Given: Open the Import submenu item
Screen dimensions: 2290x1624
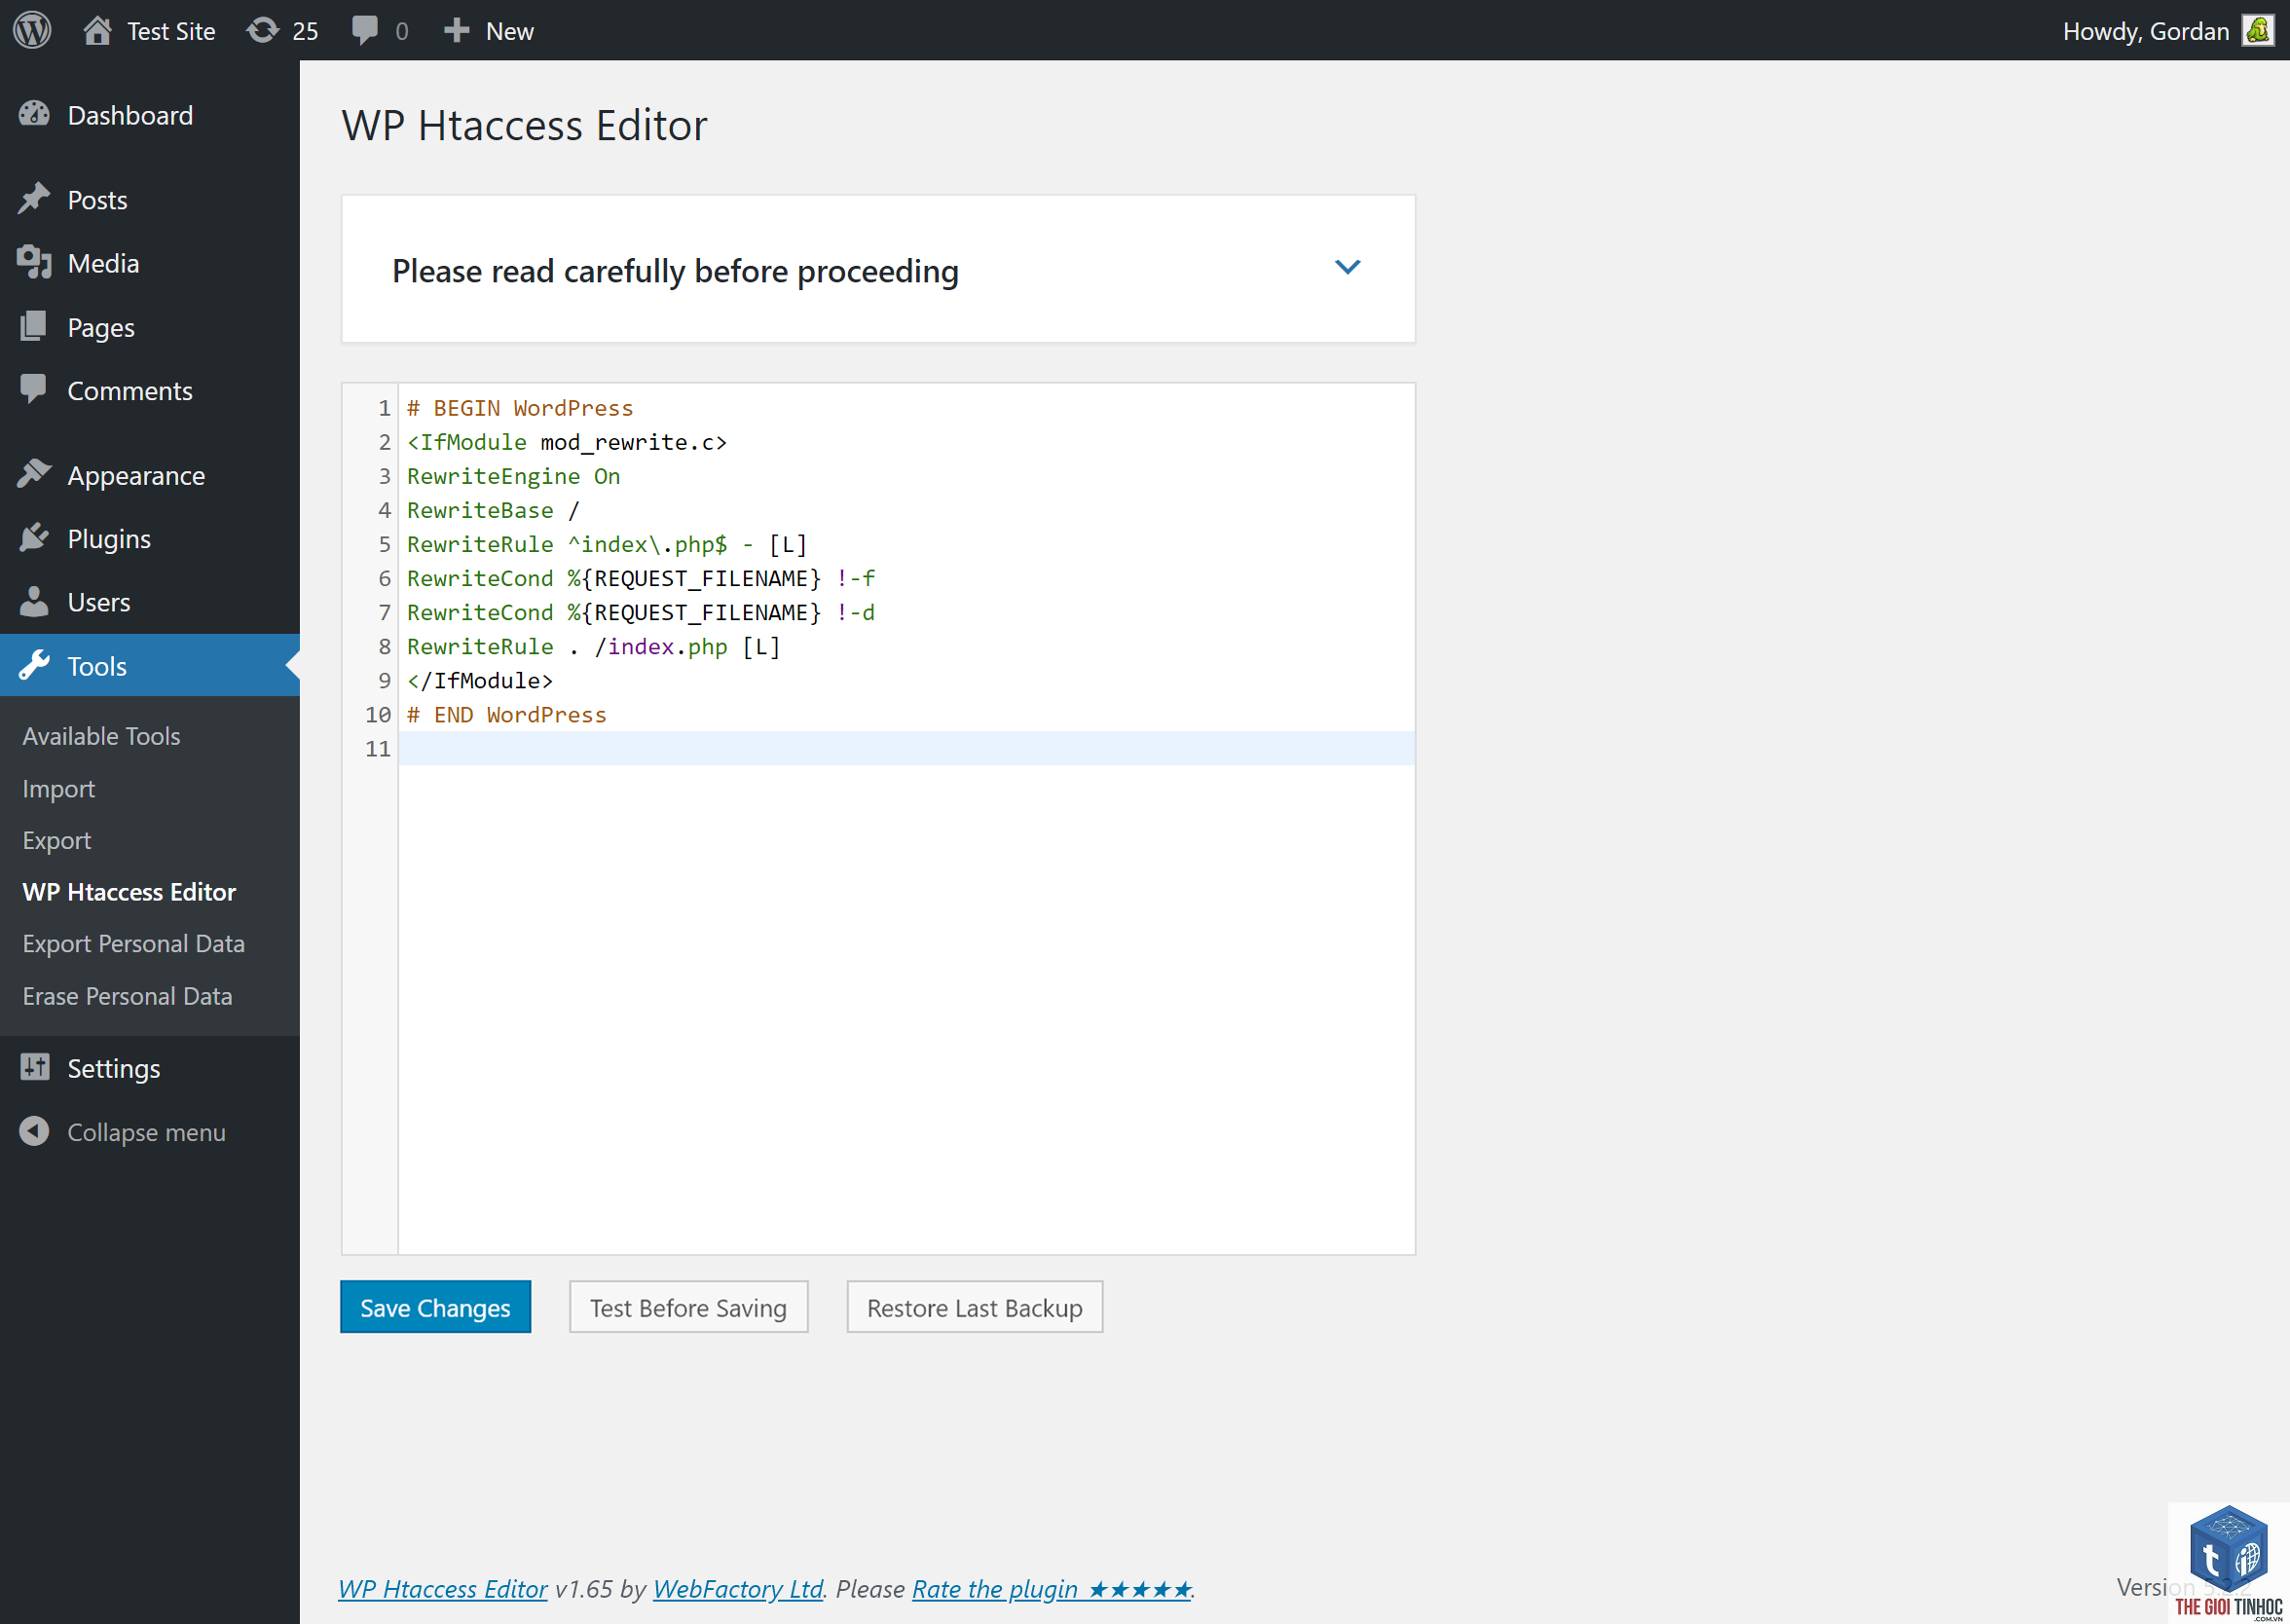Looking at the screenshot, I should pyautogui.click(x=59, y=789).
